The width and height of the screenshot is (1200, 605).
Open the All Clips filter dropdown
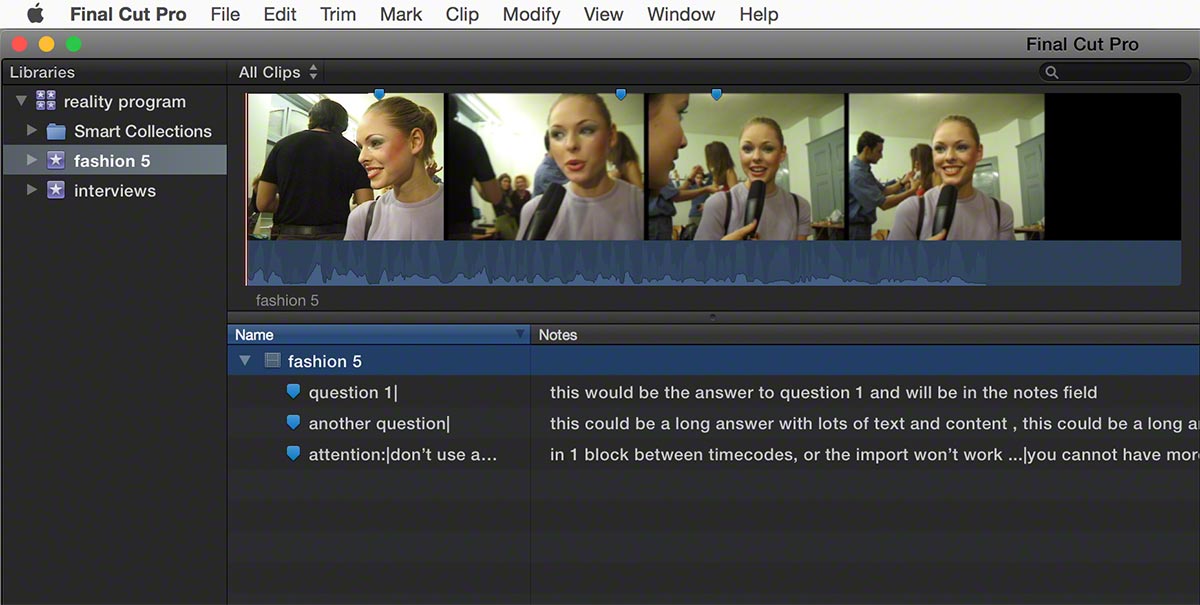pyautogui.click(x=278, y=72)
